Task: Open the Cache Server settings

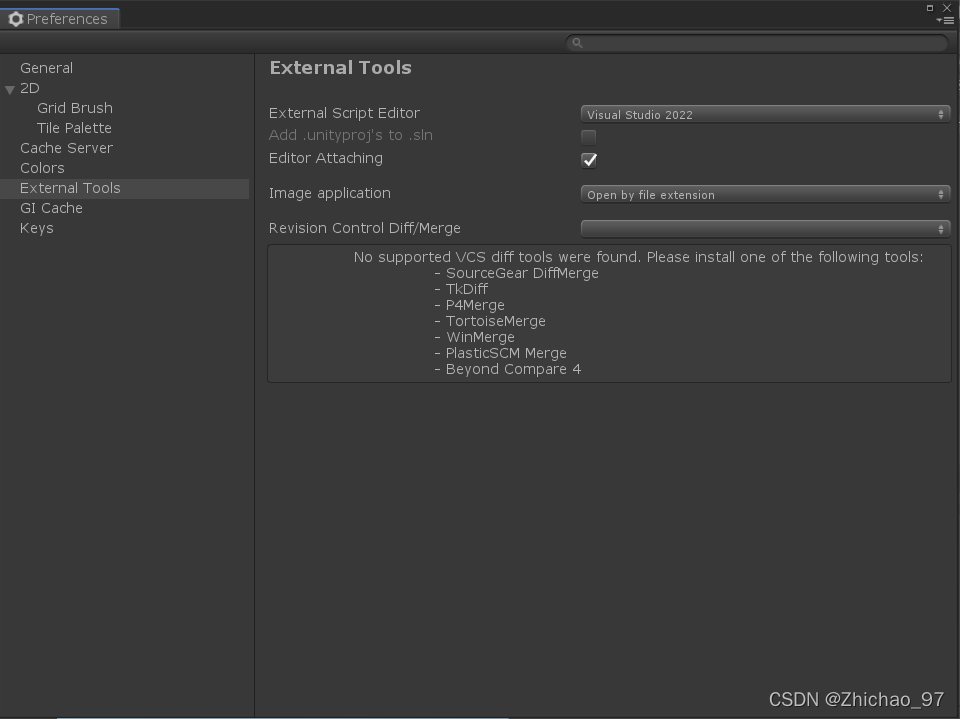Action: click(66, 147)
